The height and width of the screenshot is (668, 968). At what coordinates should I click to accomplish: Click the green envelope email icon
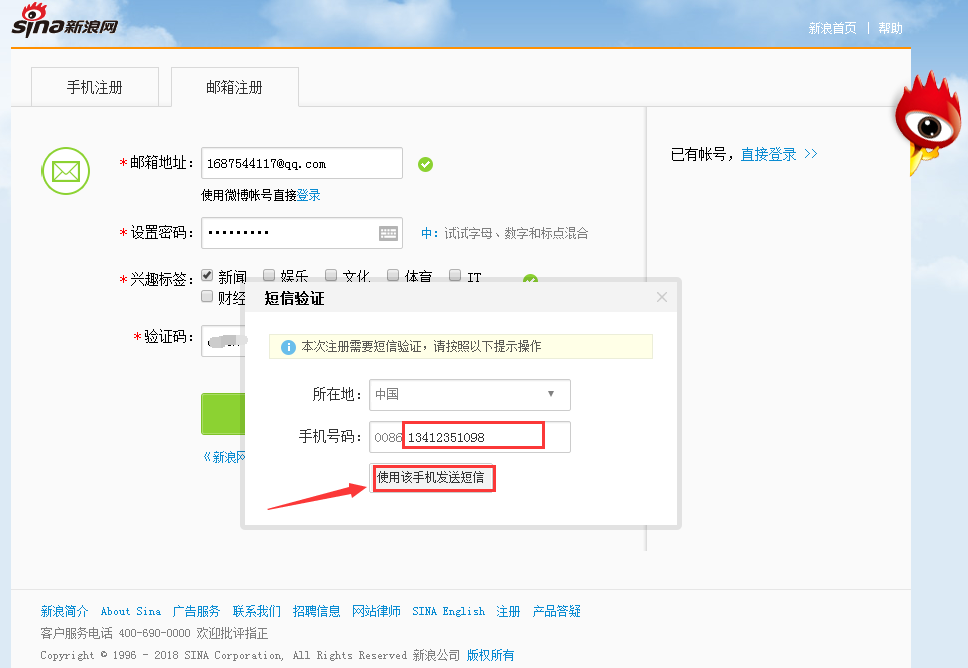click(x=65, y=171)
